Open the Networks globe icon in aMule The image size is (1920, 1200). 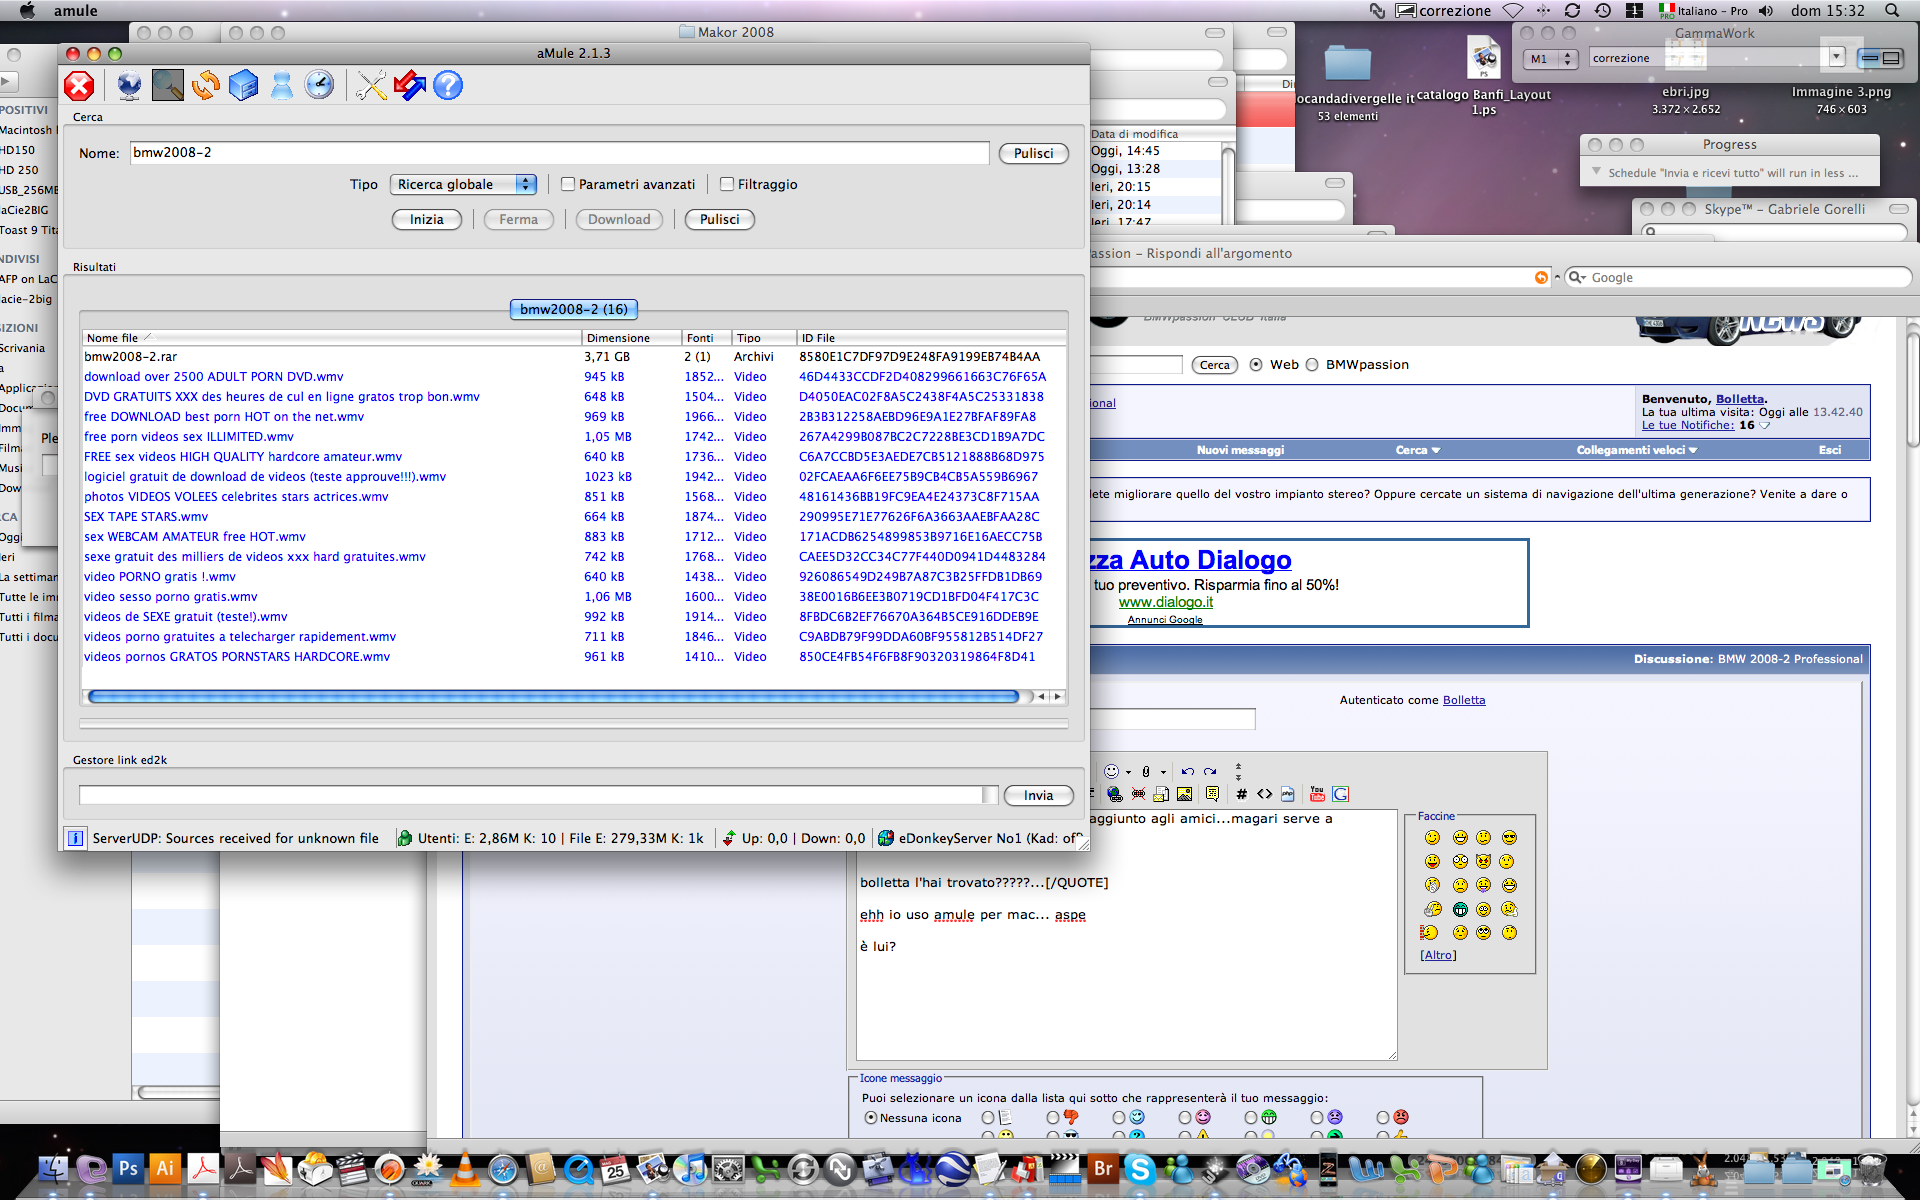point(129,86)
